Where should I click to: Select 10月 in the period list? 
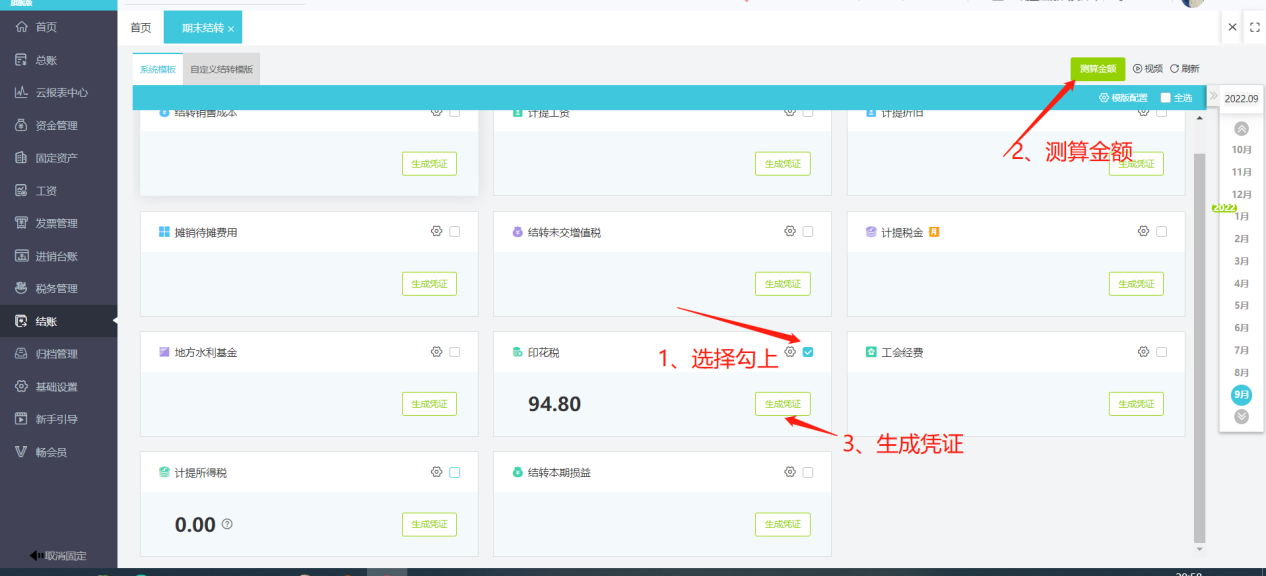(1241, 149)
